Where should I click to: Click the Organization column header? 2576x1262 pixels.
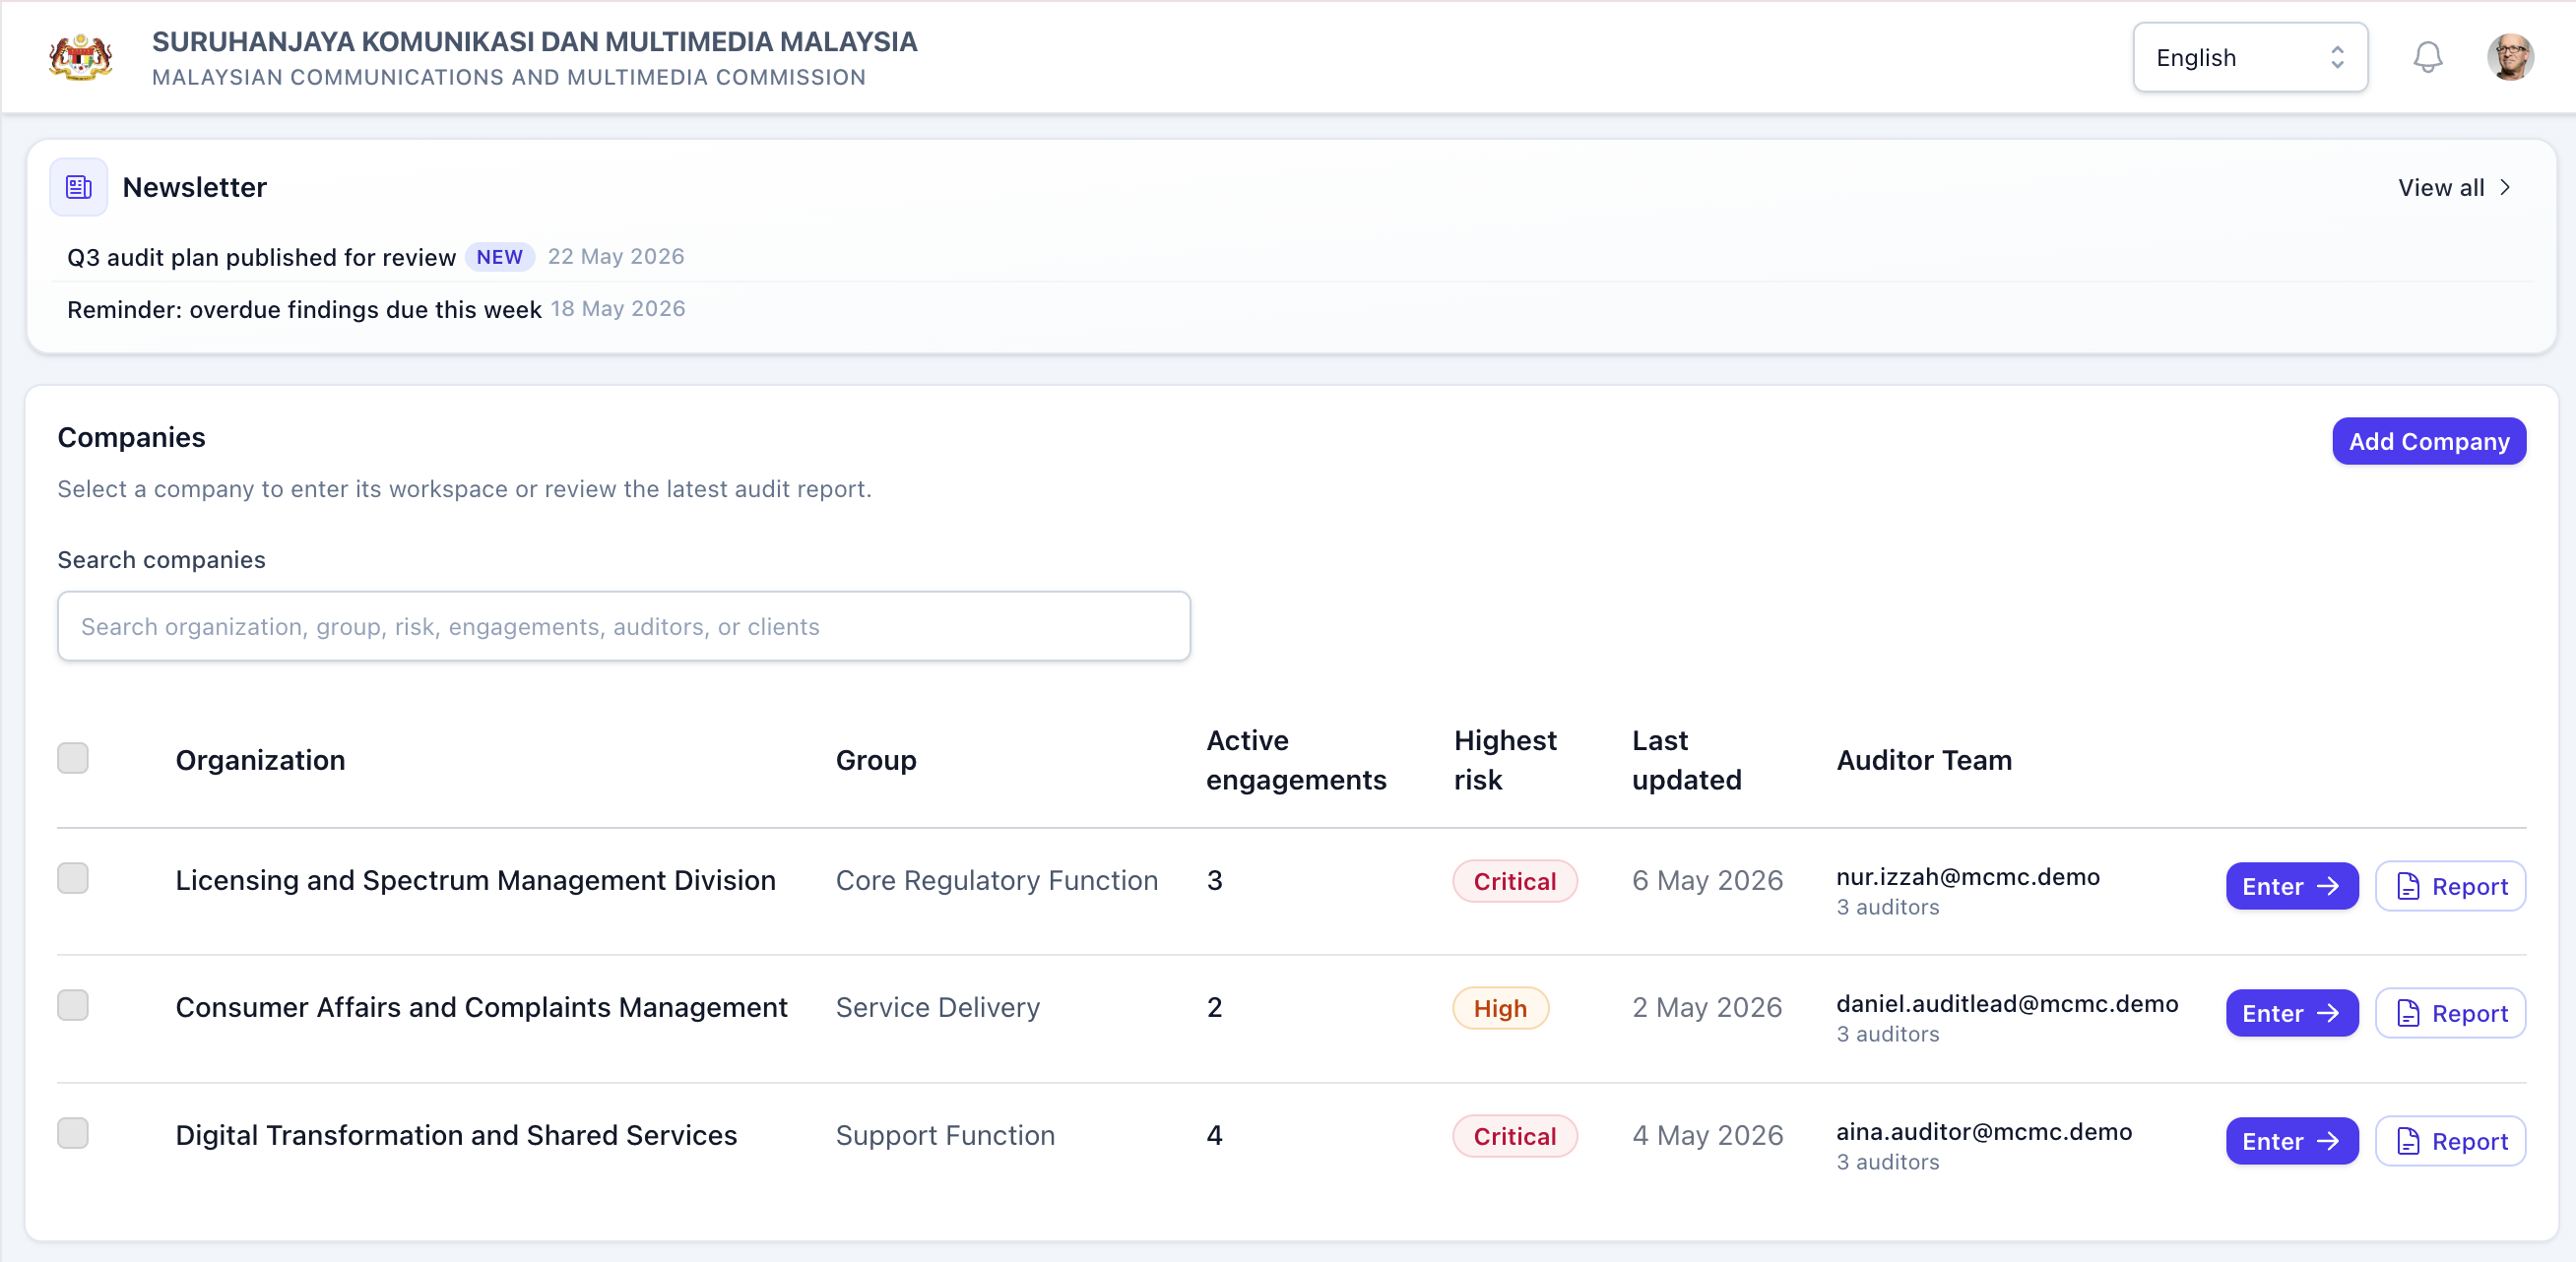click(260, 760)
